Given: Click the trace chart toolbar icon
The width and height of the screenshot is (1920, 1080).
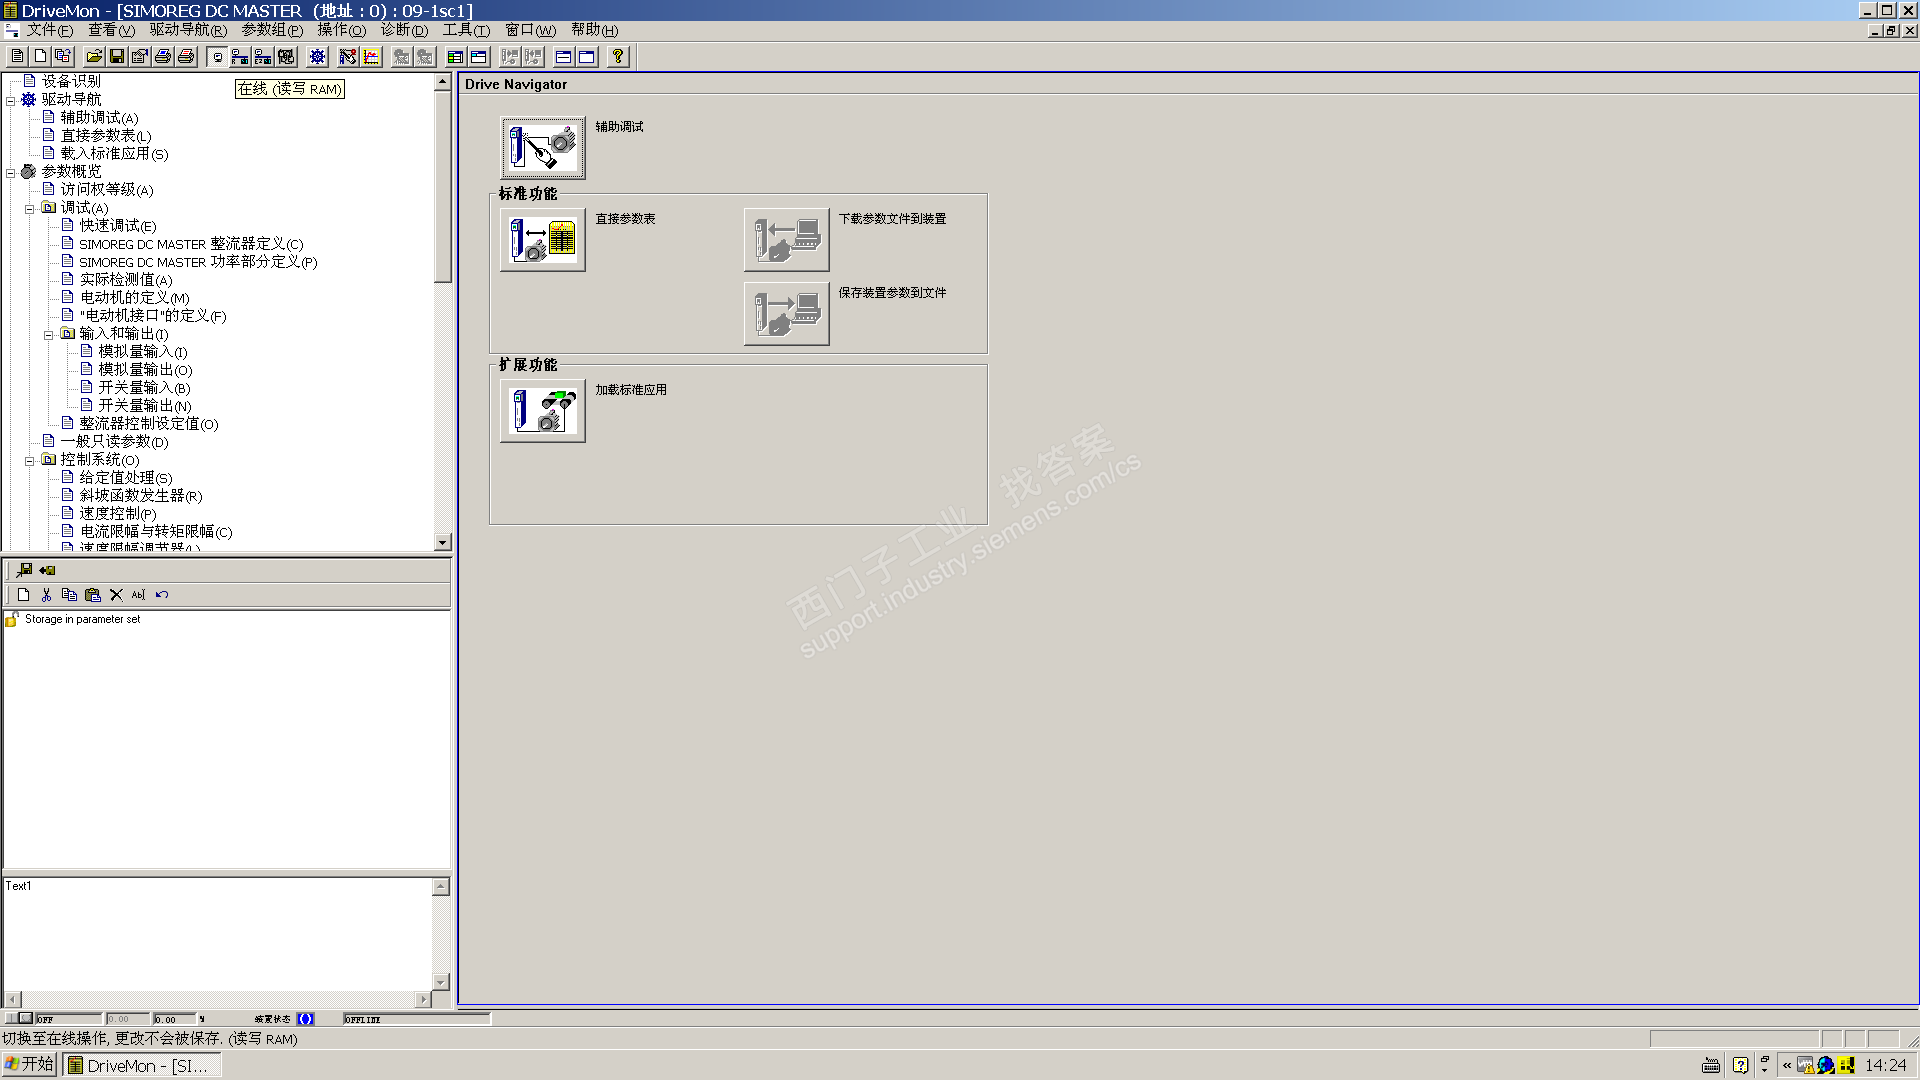Looking at the screenshot, I should [372, 57].
